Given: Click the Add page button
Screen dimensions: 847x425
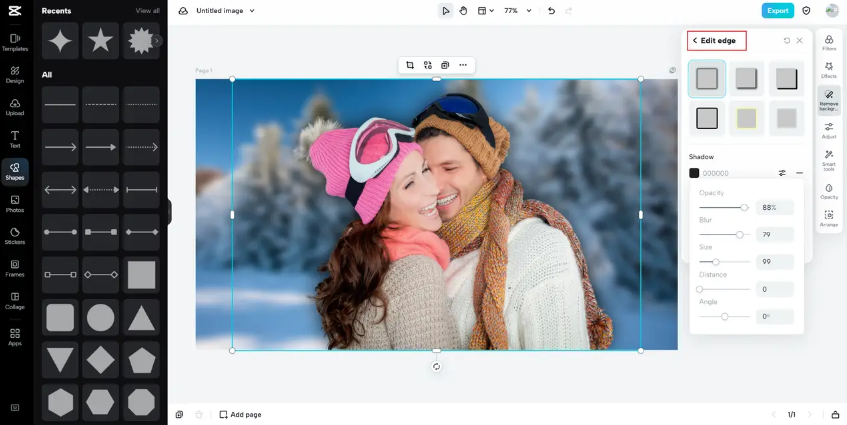Looking at the screenshot, I should (x=240, y=415).
